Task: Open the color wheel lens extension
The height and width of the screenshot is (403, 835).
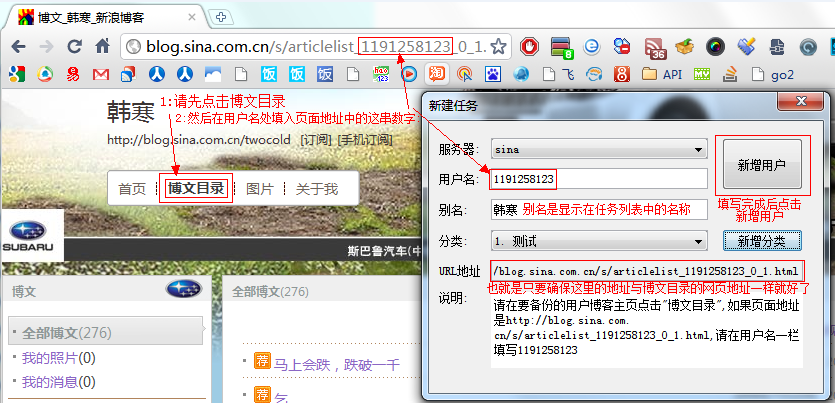Action: click(x=715, y=47)
